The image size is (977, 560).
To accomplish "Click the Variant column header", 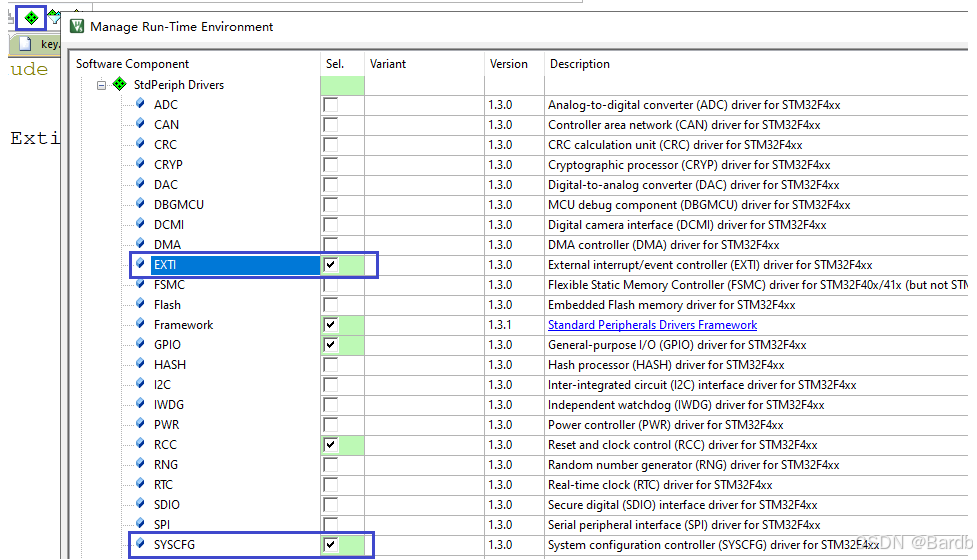I will (388, 64).
